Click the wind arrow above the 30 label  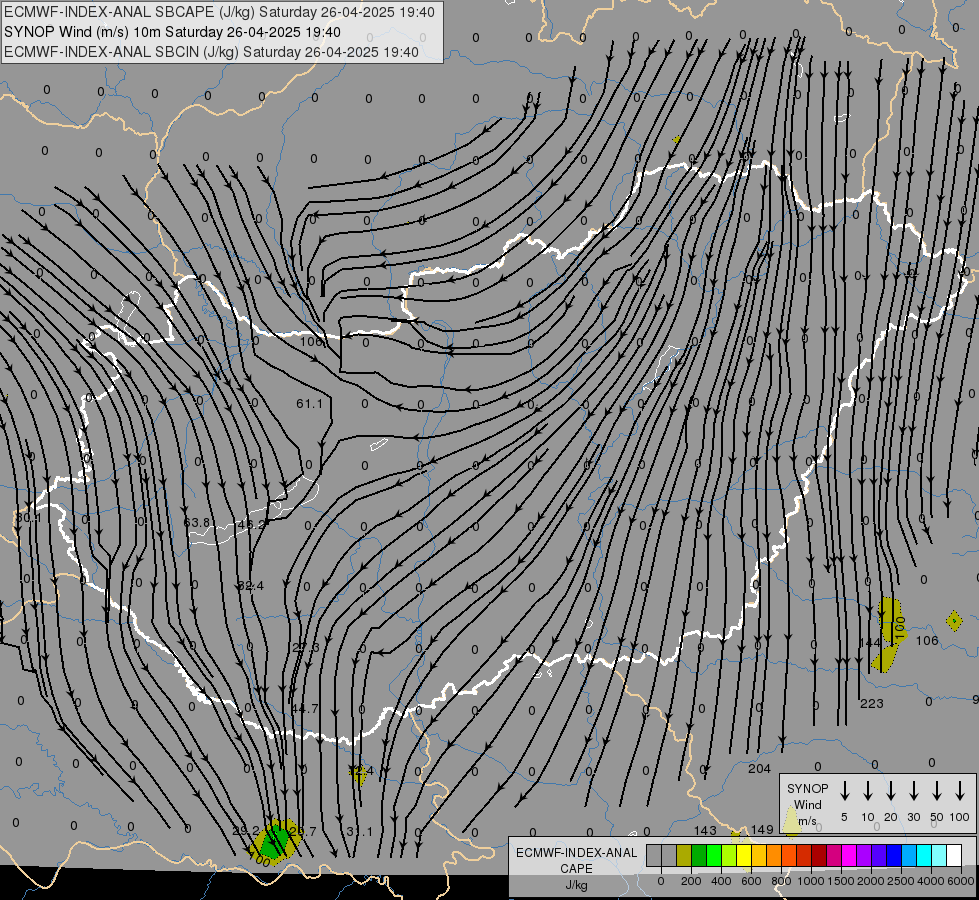click(x=913, y=791)
